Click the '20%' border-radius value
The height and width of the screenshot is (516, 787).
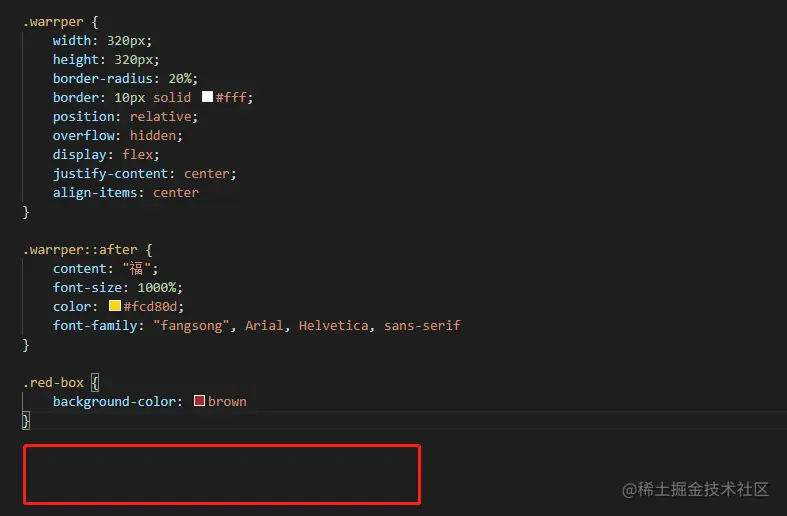[180, 79]
